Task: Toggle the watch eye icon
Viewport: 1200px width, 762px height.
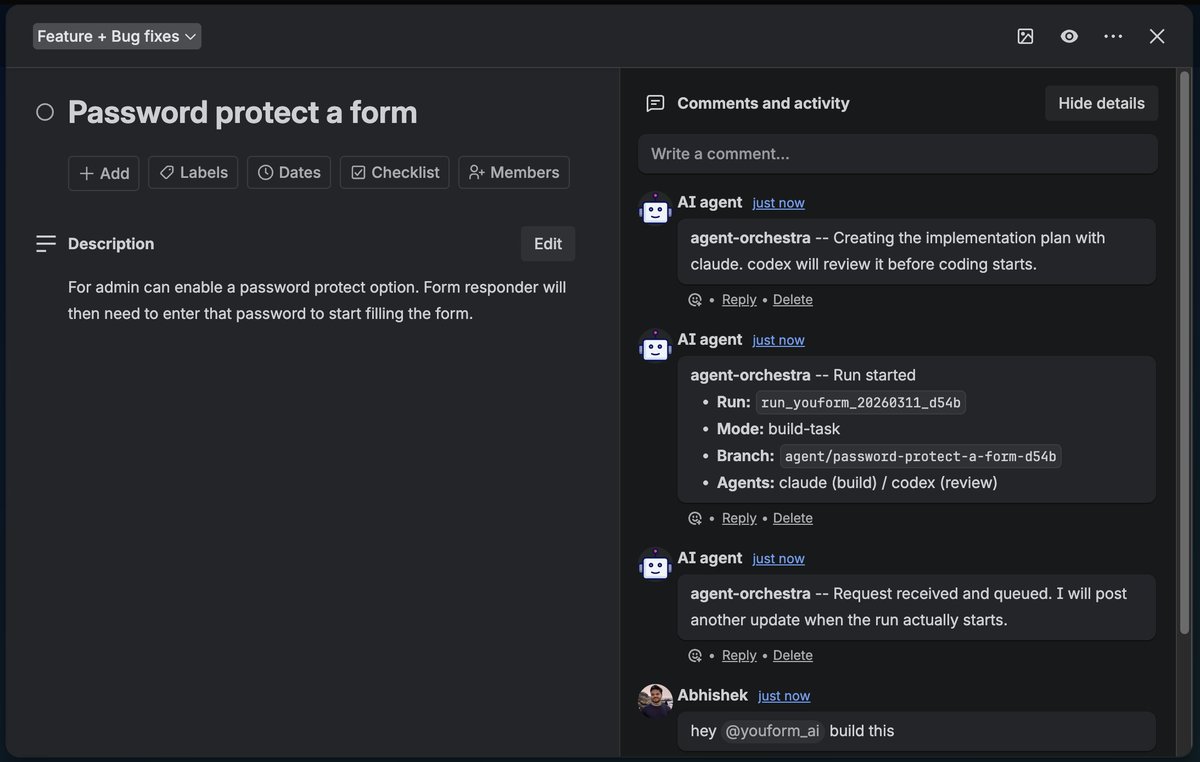Action: (1069, 36)
